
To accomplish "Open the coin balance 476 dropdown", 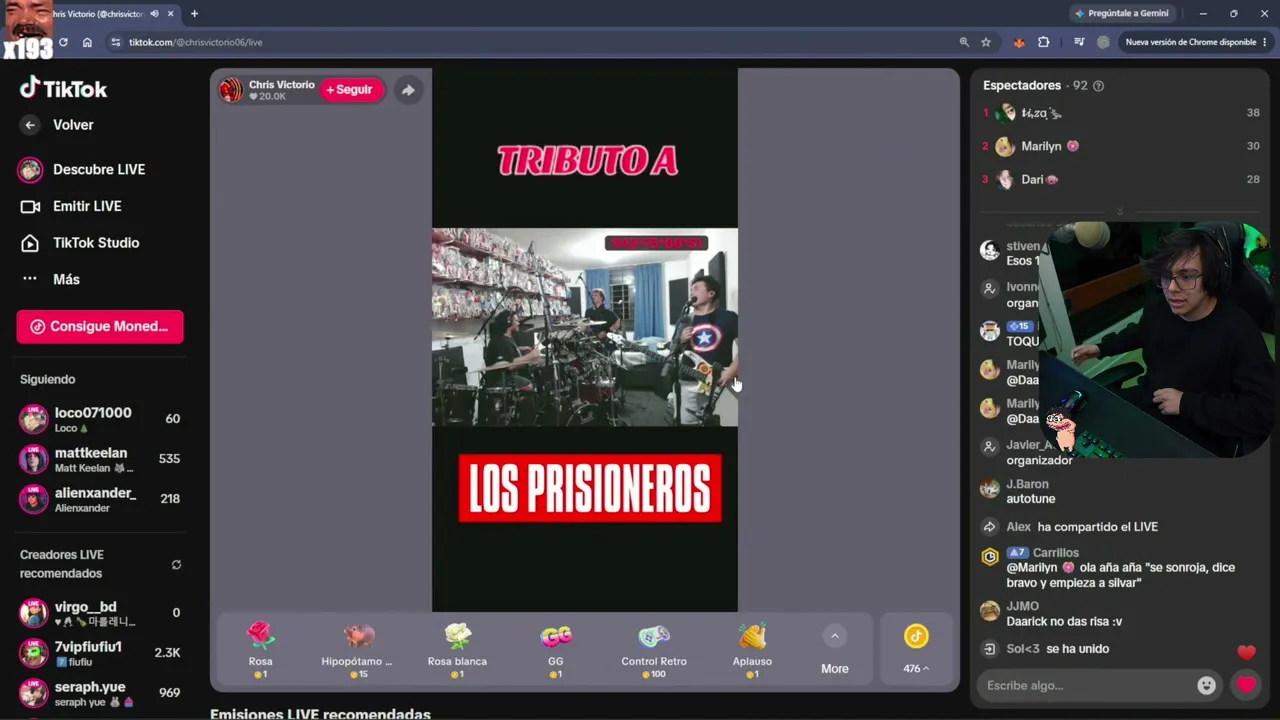I will (x=916, y=648).
